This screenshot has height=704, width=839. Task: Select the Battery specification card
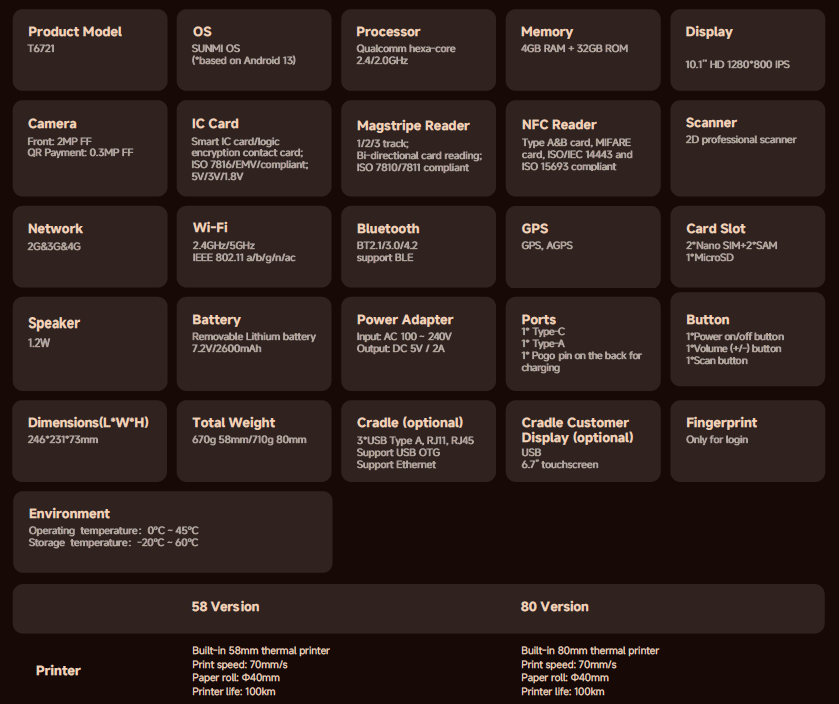[x=254, y=342]
